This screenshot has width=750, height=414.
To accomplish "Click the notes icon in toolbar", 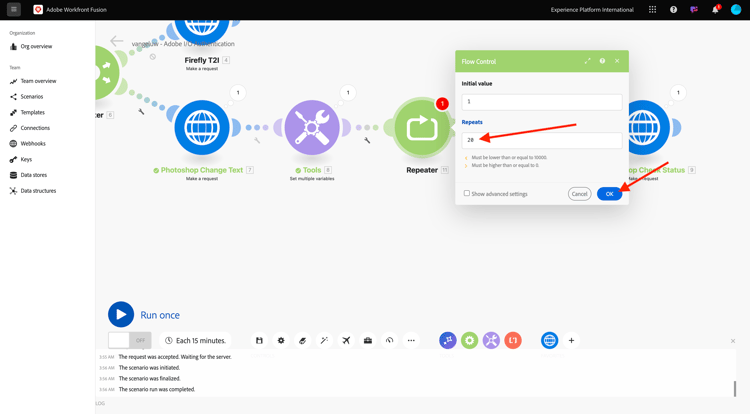I will (x=302, y=340).
